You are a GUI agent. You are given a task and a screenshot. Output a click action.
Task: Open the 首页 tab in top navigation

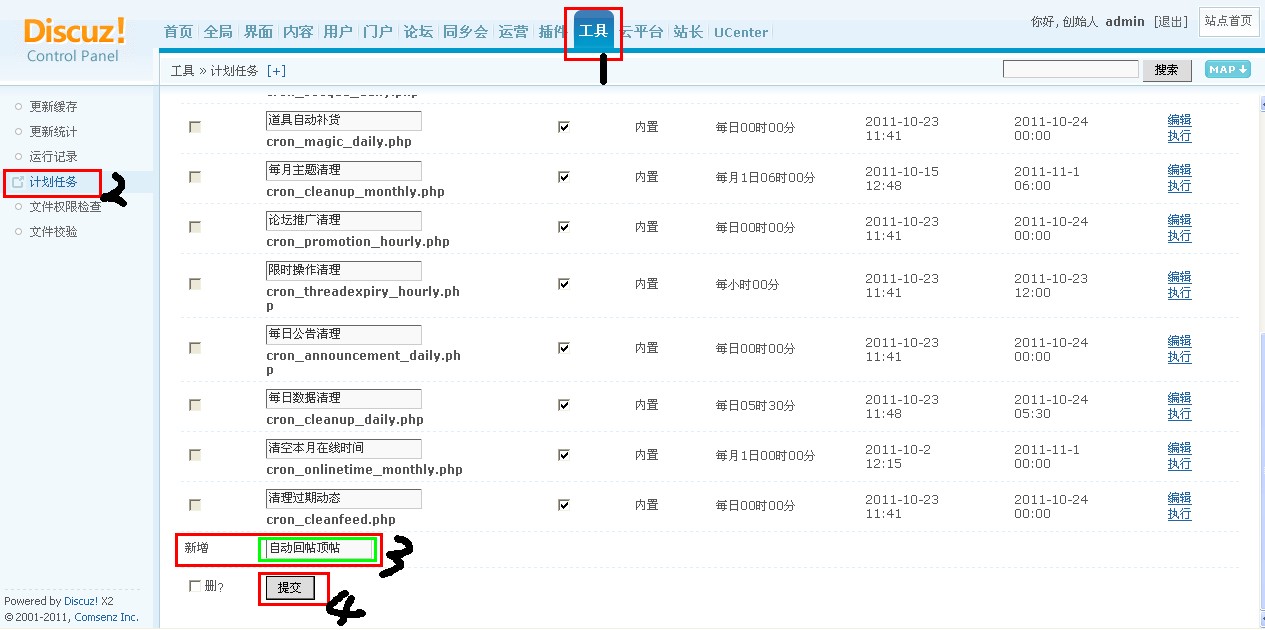[x=178, y=32]
